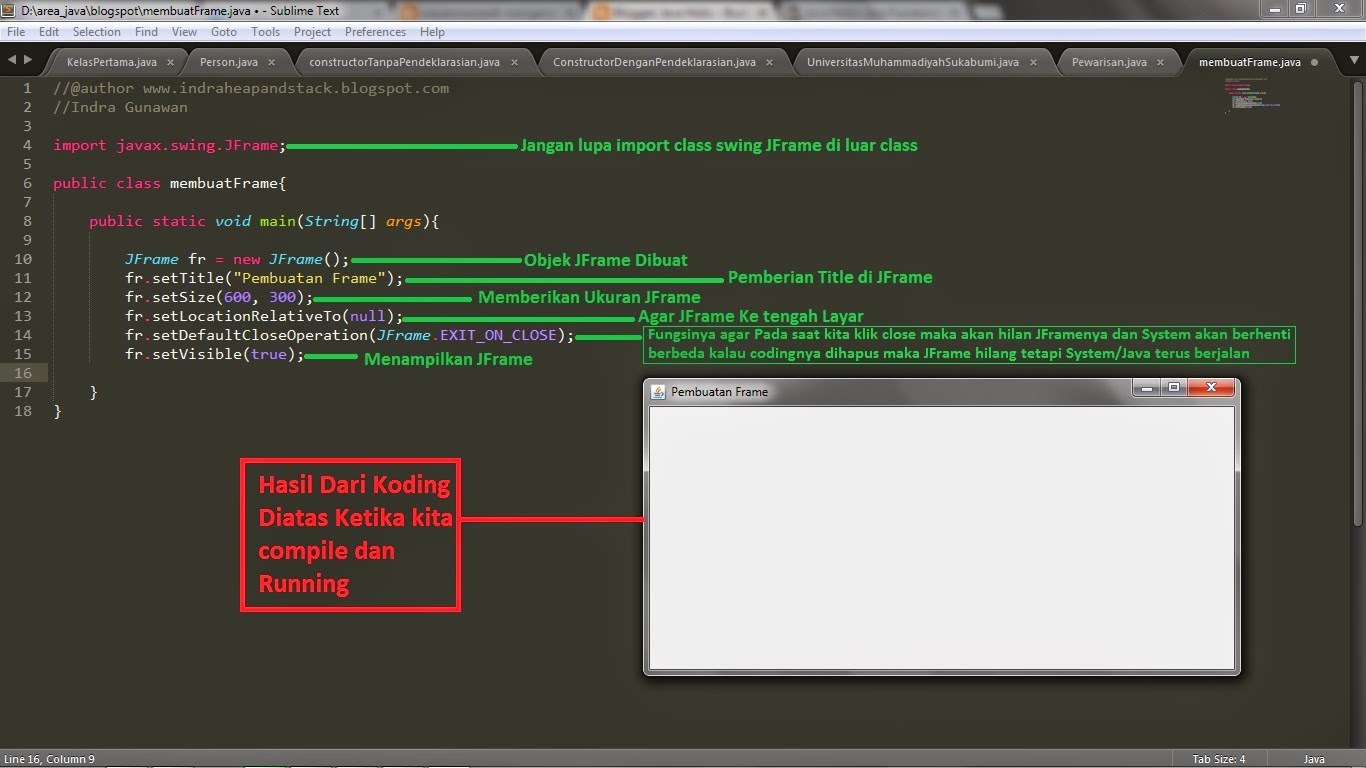Screen dimensions: 1366x768
Task: Close the constructorTanpaPendeklarasian.java tab
Action: pos(515,62)
